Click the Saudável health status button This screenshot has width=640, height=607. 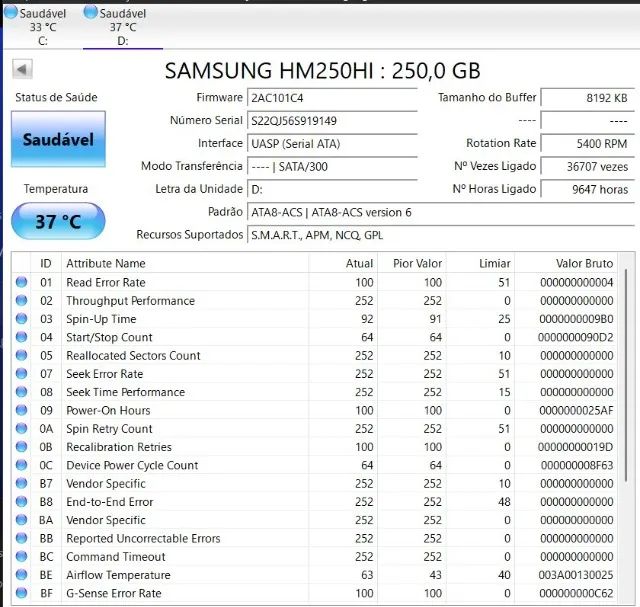pos(58,139)
